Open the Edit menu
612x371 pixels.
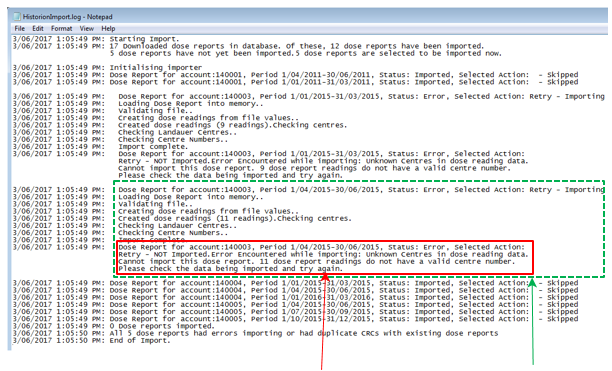[x=38, y=28]
